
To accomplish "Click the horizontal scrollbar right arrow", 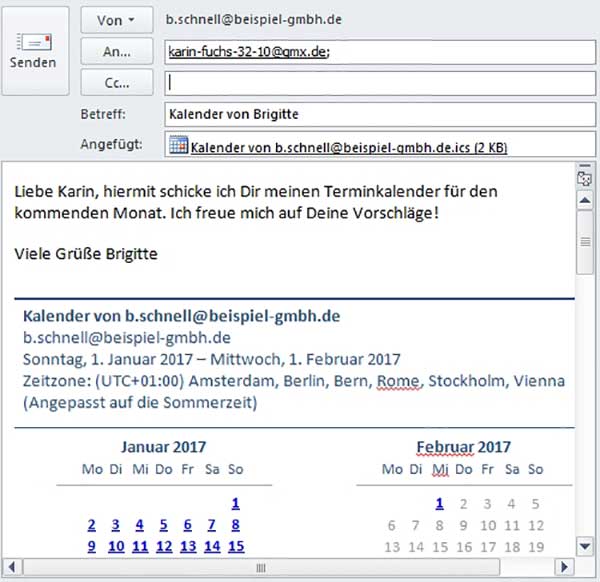I will 564,567.
